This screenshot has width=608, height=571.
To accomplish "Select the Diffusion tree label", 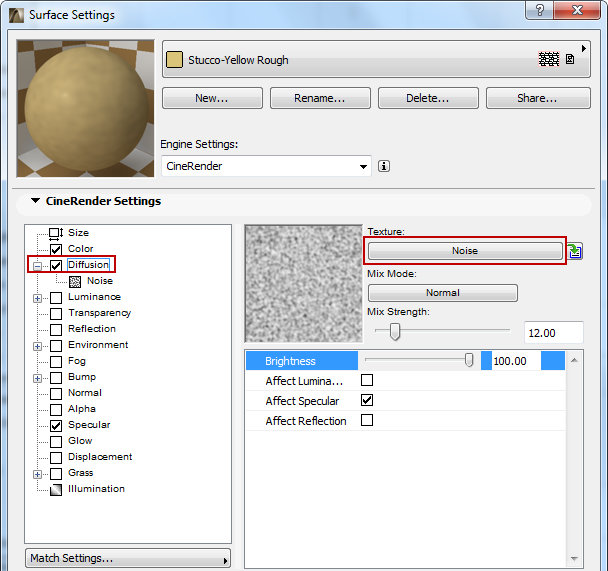I will point(88,265).
